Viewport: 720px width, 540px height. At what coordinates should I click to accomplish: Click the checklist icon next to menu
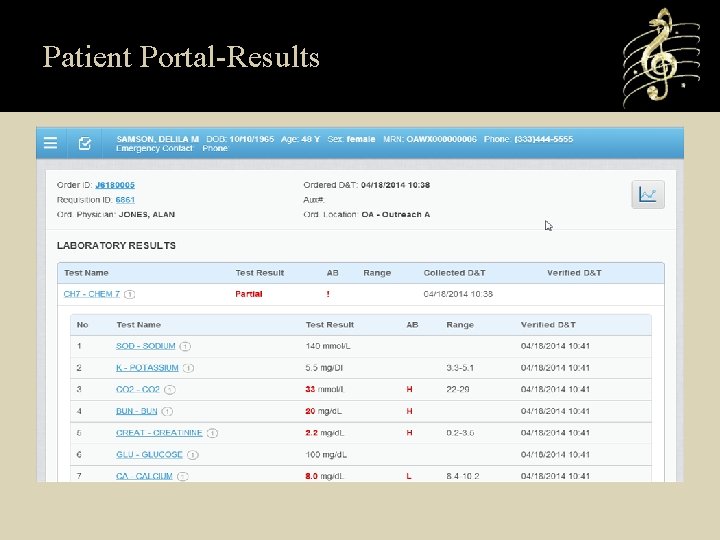(x=84, y=143)
